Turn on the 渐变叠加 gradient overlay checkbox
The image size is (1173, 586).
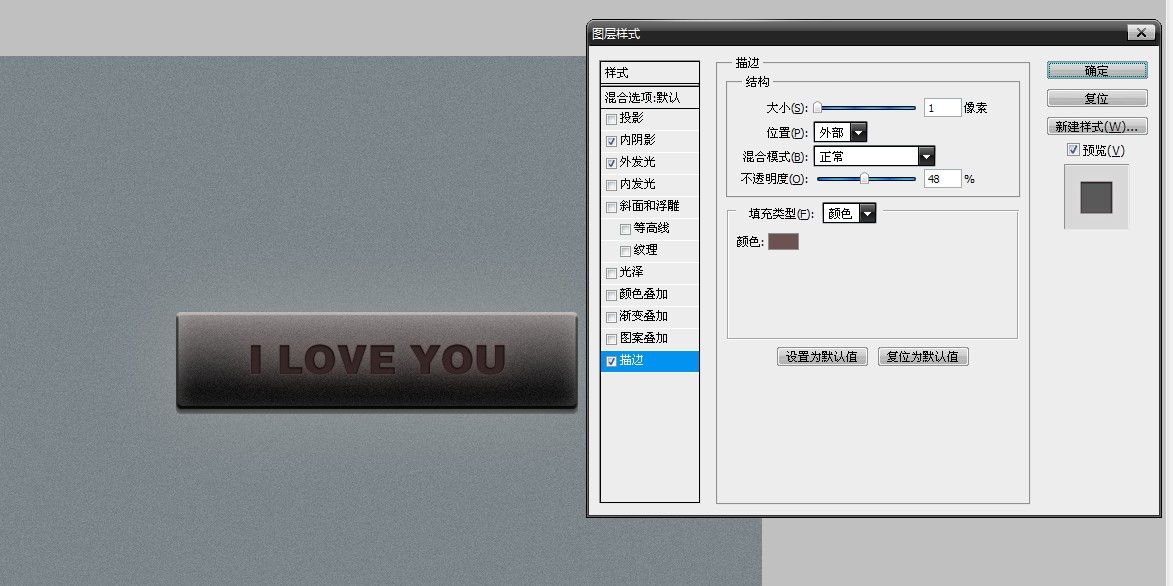(612, 317)
